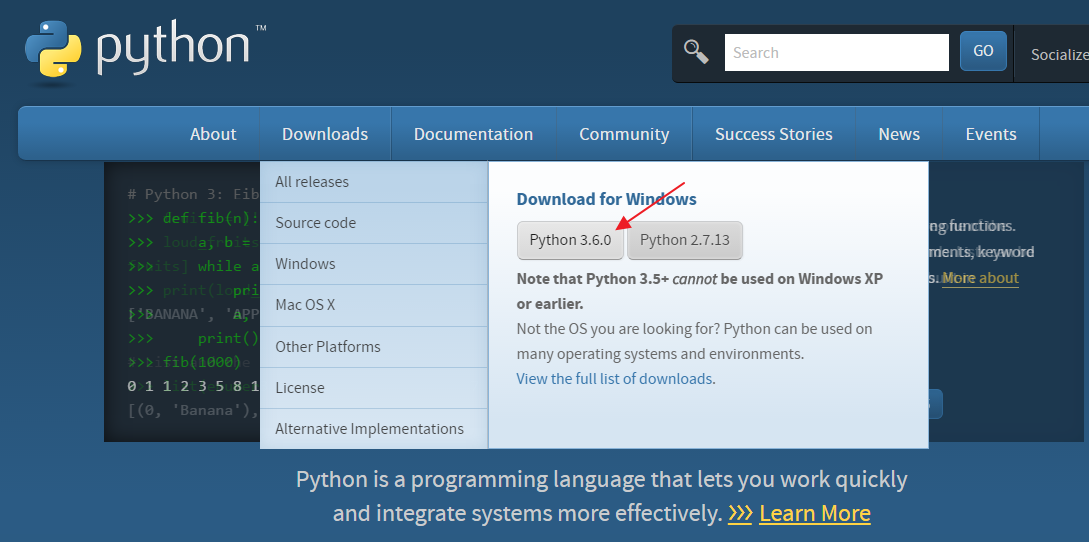Click the search magnifier icon
1089x542 pixels.
[696, 52]
